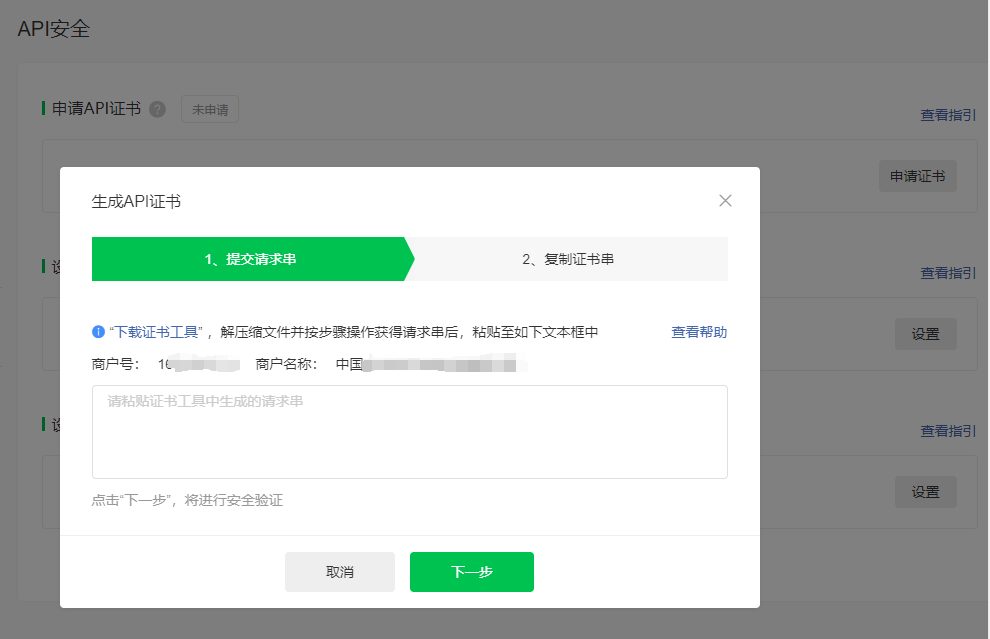The image size is (990, 639).
Task: Open 查看指引 link in 申请API证书 section
Action: click(x=948, y=115)
